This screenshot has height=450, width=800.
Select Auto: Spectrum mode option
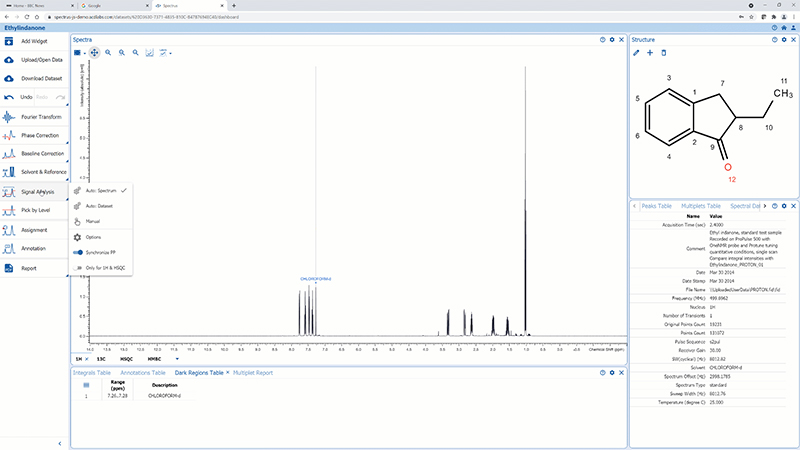pyautogui.click(x=100, y=190)
